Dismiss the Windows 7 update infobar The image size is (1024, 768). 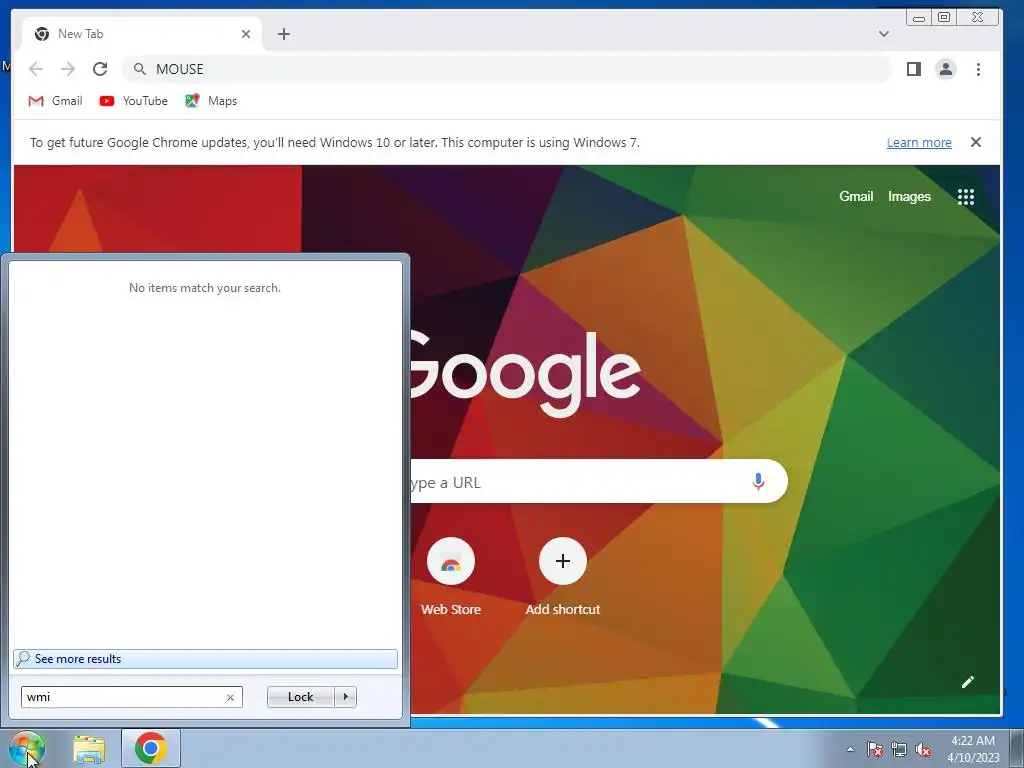976,142
